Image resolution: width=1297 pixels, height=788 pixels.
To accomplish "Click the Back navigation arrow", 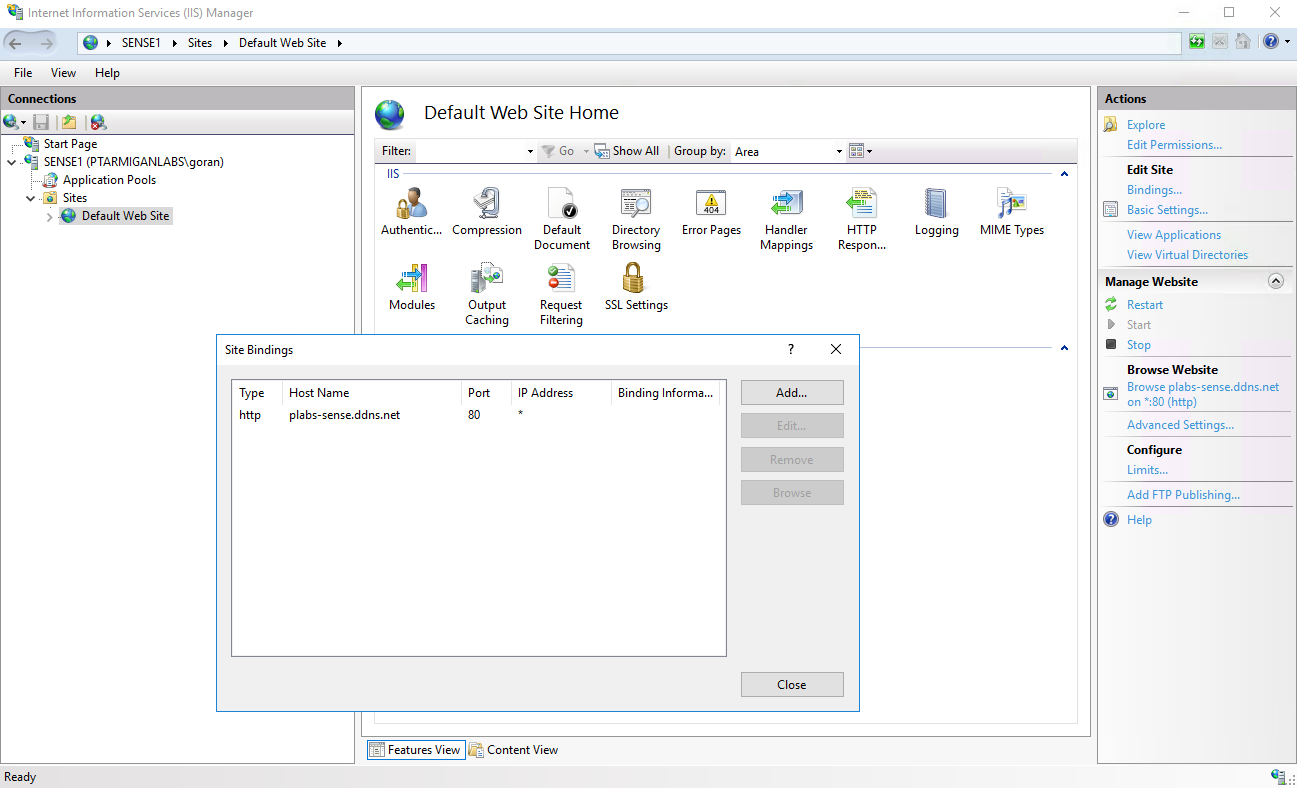I will (x=16, y=43).
